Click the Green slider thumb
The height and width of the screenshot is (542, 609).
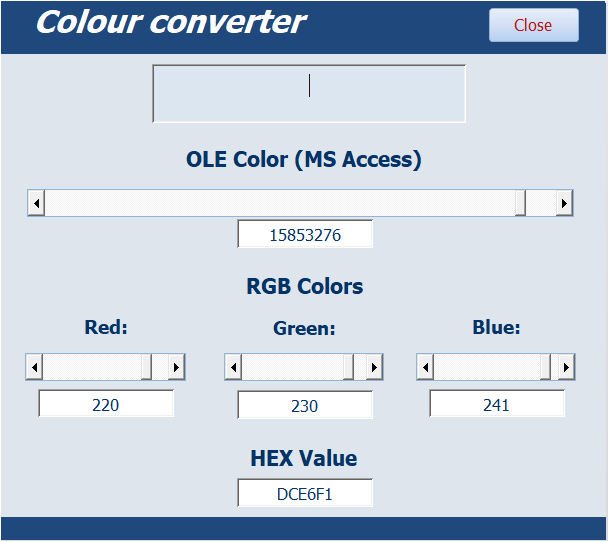pos(348,367)
